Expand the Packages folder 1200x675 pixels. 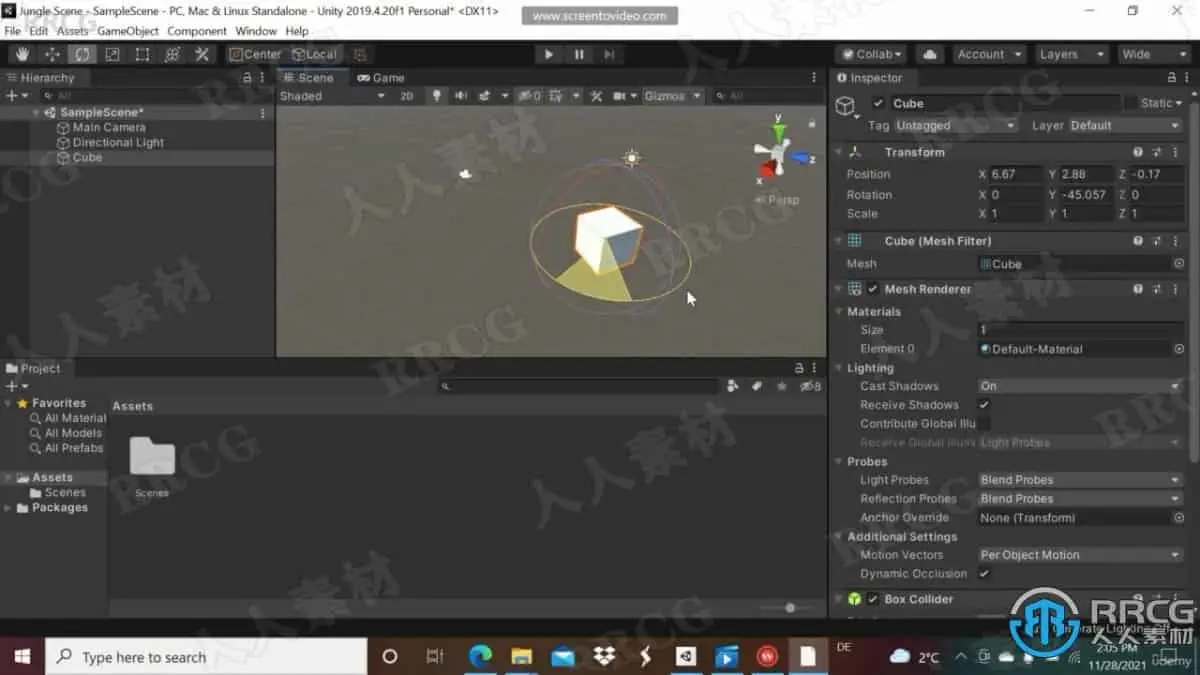point(9,508)
